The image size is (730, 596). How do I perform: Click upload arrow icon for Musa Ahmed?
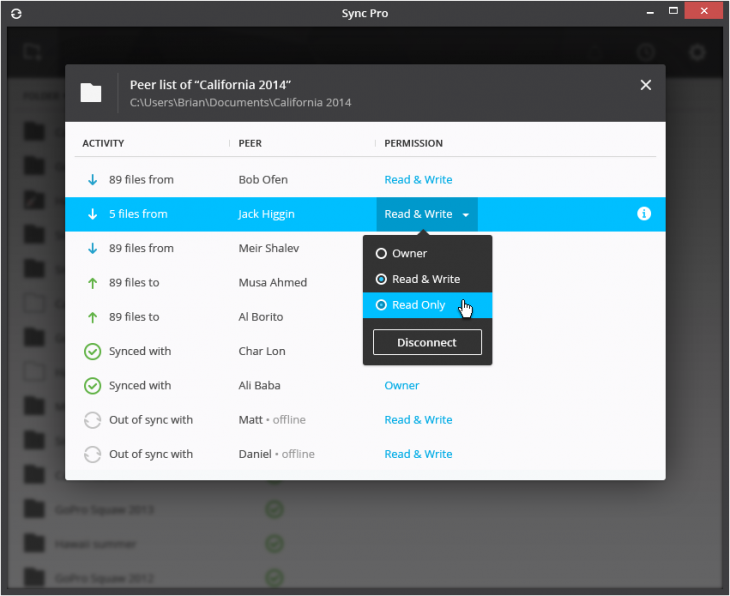[93, 283]
